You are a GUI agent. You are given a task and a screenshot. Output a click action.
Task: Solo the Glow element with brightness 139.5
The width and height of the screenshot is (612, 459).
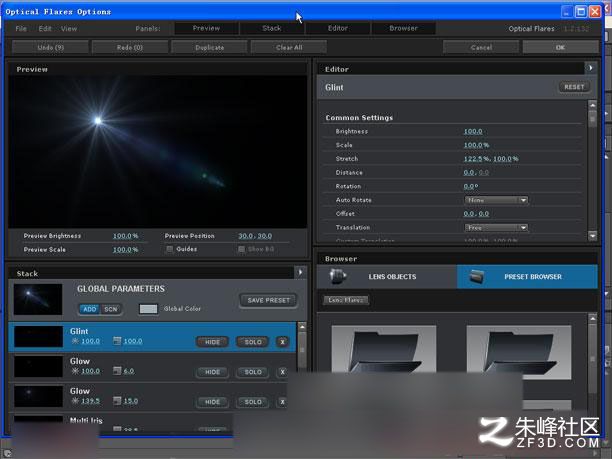(x=253, y=402)
